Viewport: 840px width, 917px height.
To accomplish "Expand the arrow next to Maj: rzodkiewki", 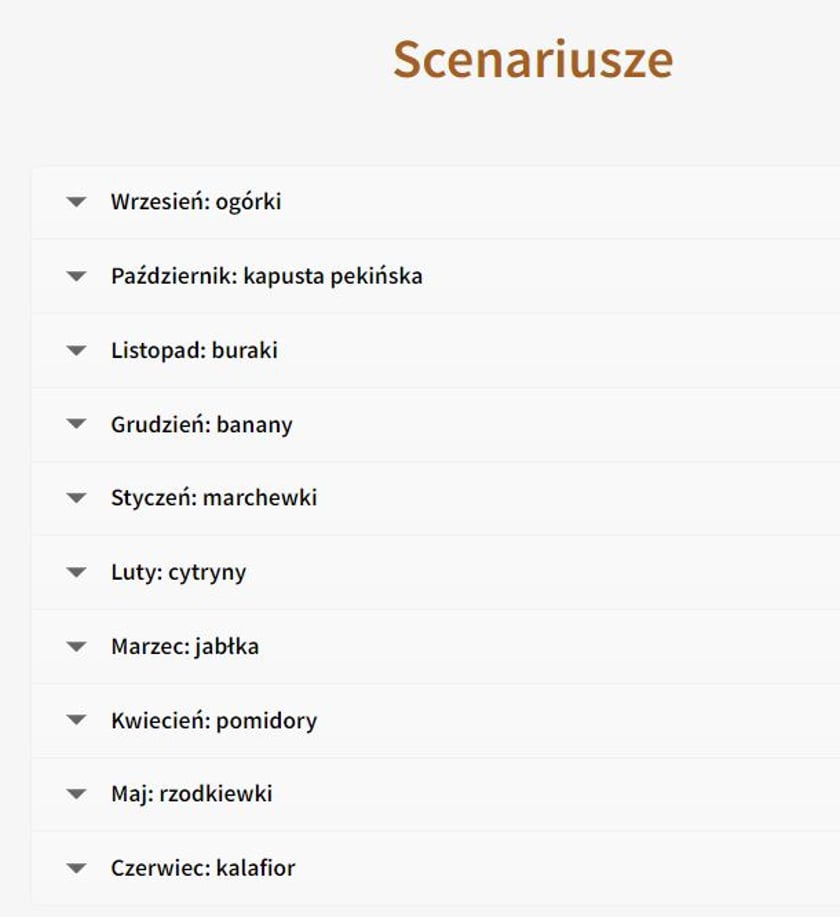I will pos(76,794).
